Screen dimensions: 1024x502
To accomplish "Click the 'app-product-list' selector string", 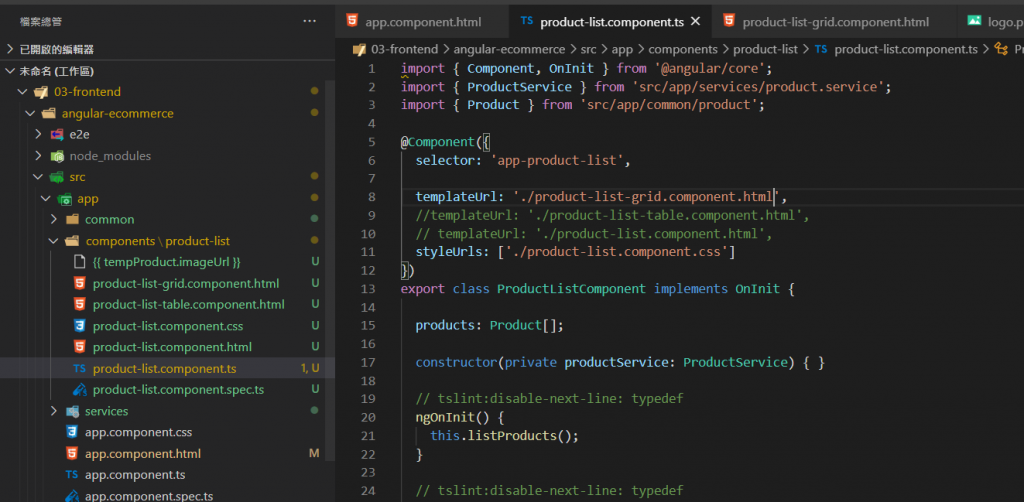I will [x=556, y=160].
